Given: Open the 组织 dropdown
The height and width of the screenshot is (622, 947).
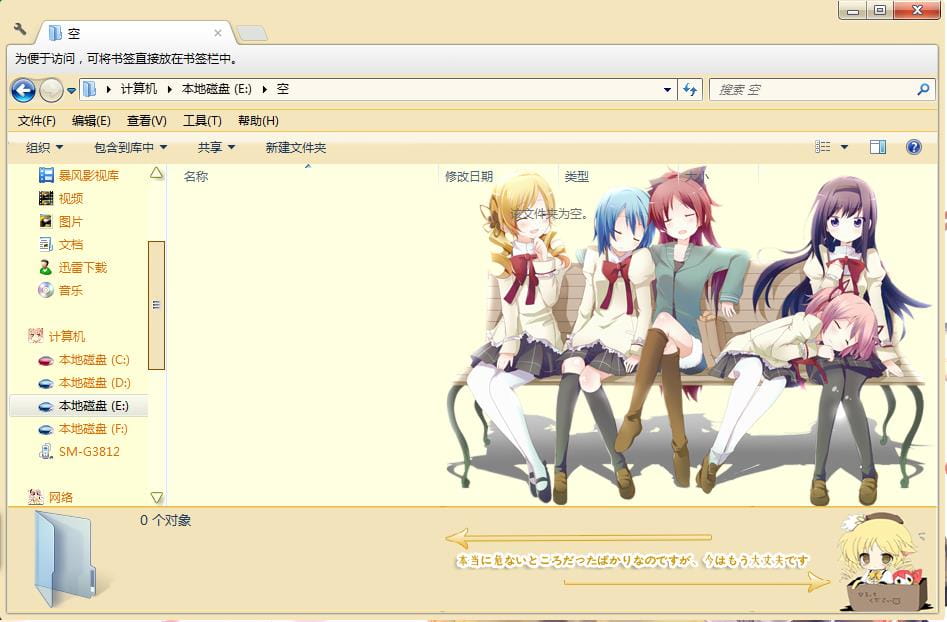Looking at the screenshot, I should click(x=44, y=147).
